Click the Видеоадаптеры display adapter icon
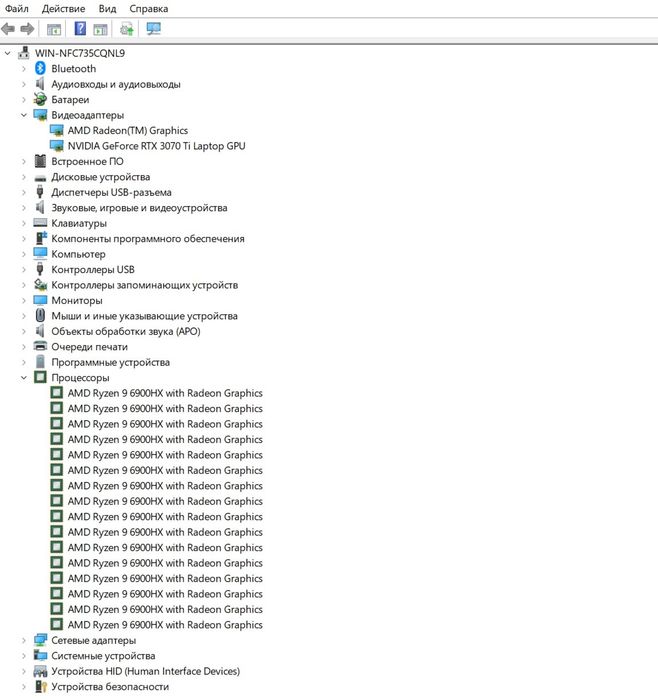Viewport: 658px width, 700px height. click(40, 115)
